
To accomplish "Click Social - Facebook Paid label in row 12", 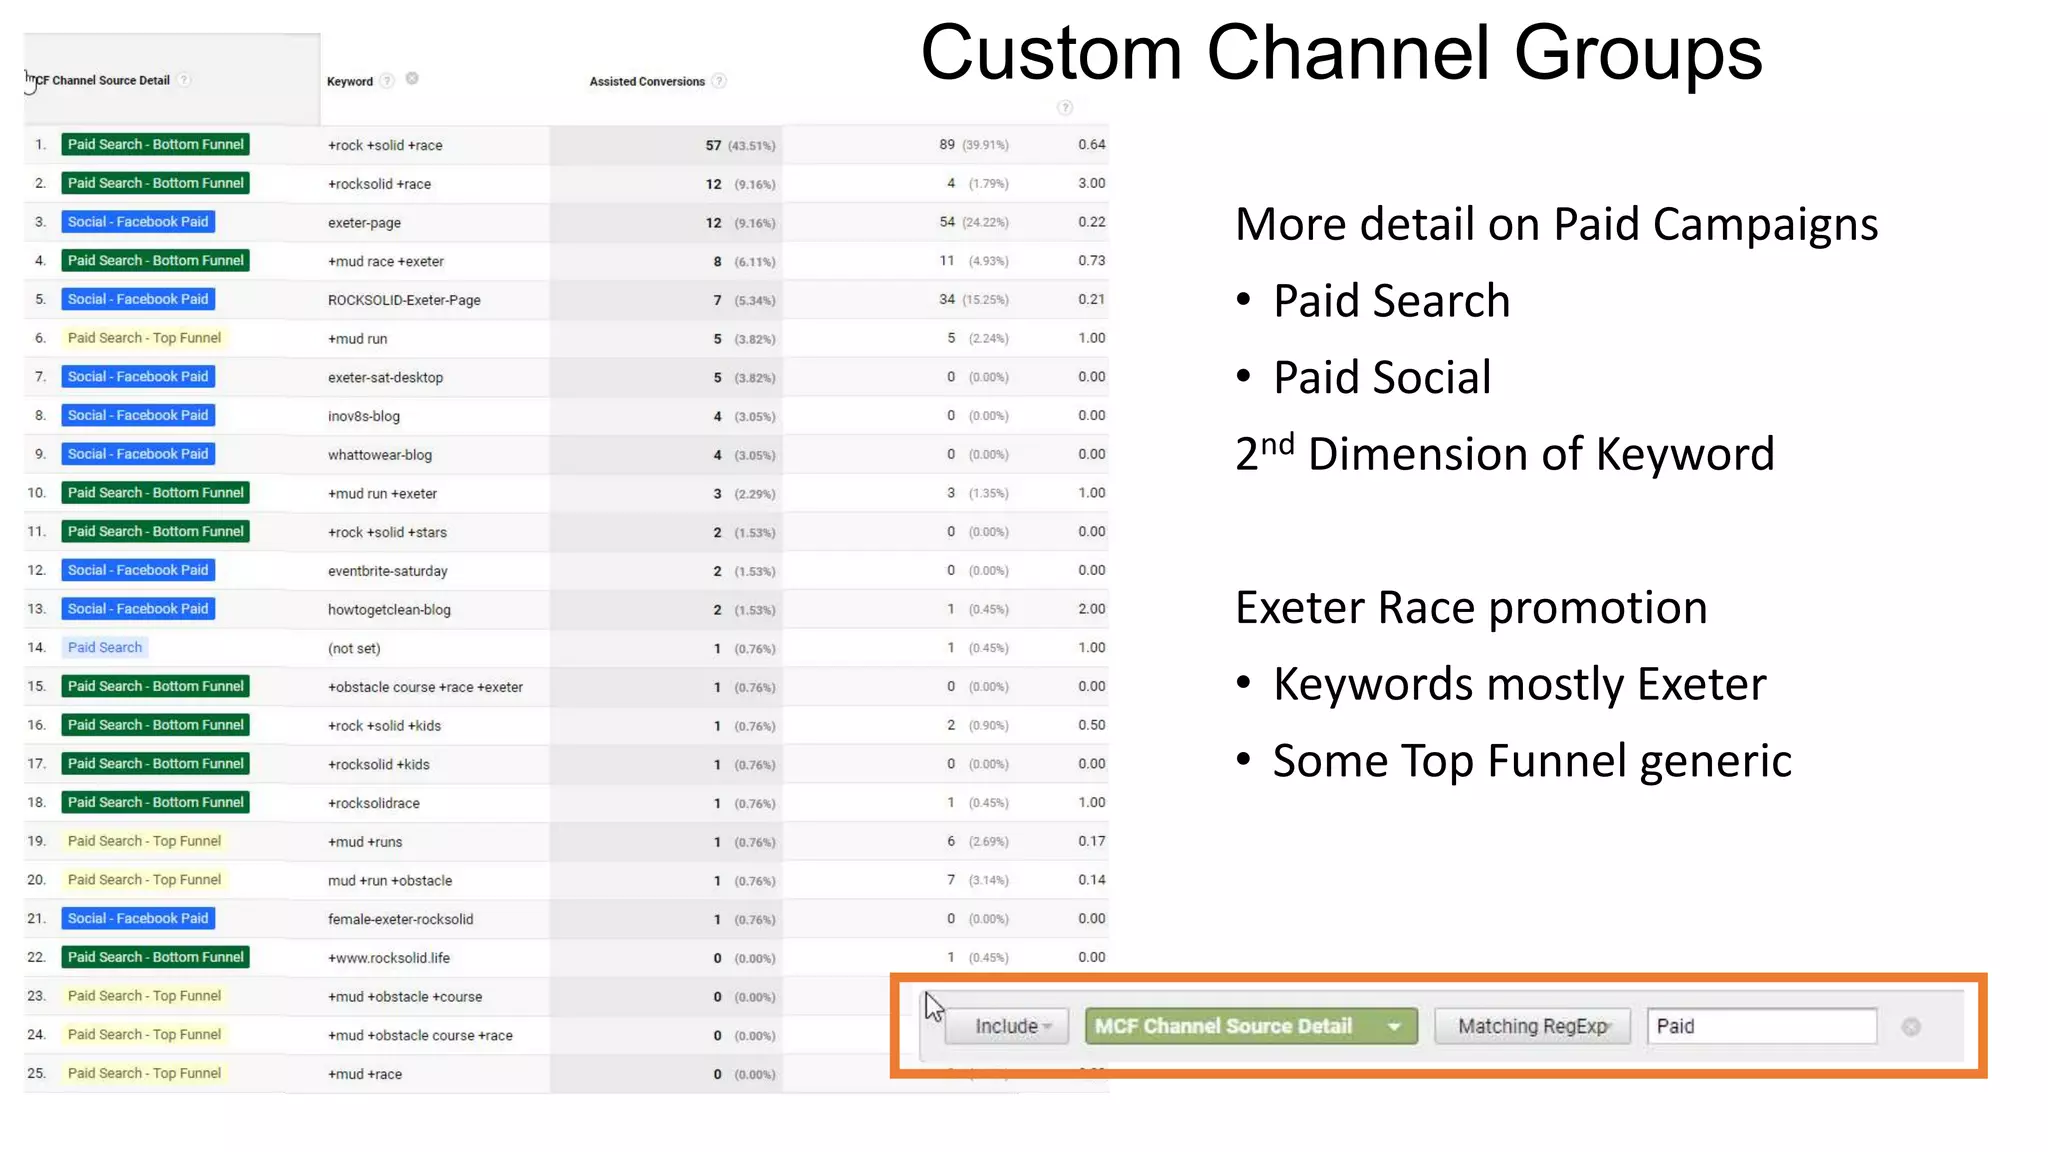I will point(138,570).
